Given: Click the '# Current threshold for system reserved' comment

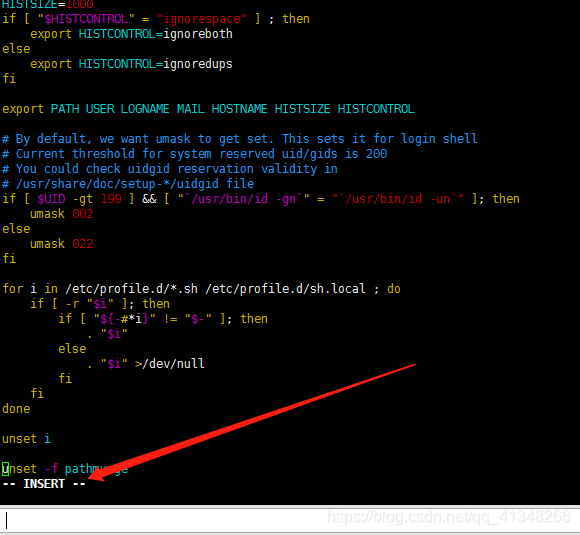Looking at the screenshot, I should pos(195,154).
